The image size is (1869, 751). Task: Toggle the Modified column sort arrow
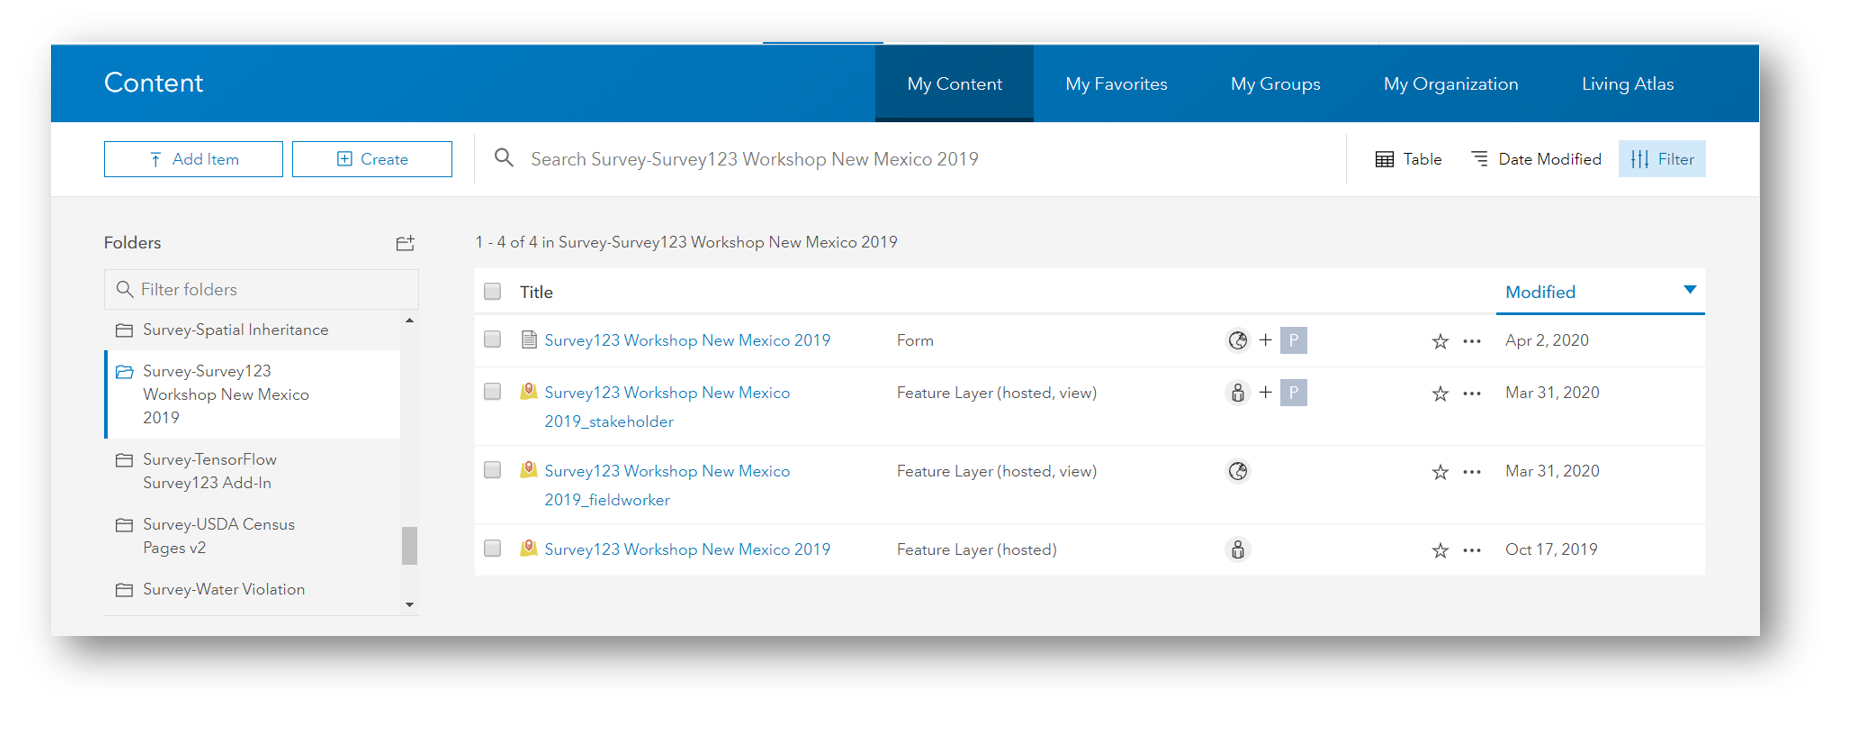[x=1690, y=290]
